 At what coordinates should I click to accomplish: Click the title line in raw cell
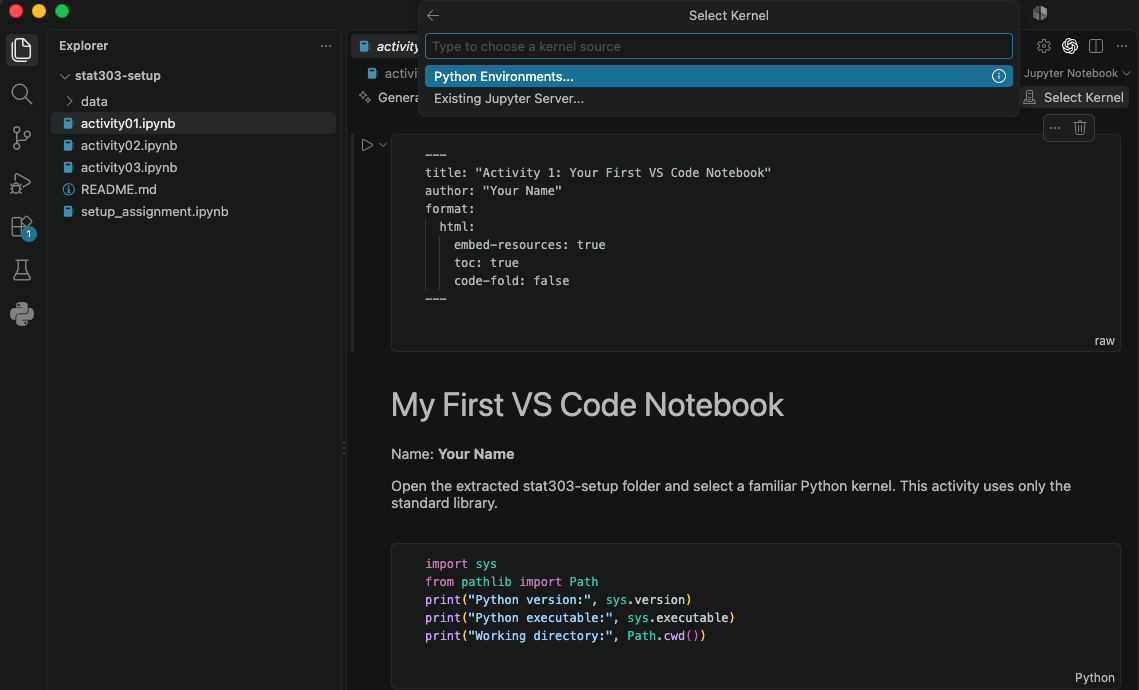[x=598, y=173]
